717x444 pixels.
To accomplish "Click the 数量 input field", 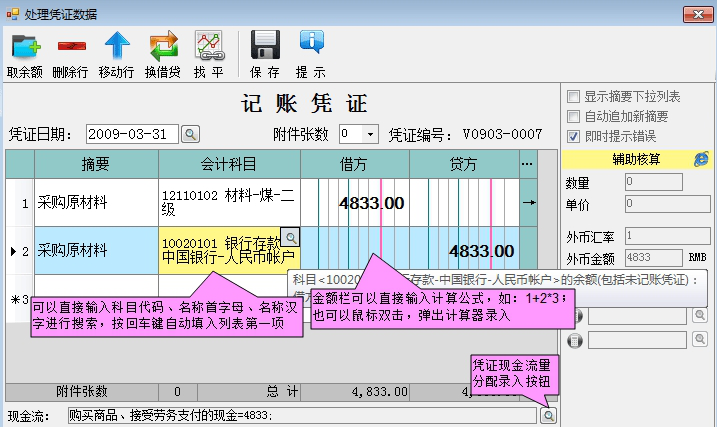I will click(x=654, y=182).
